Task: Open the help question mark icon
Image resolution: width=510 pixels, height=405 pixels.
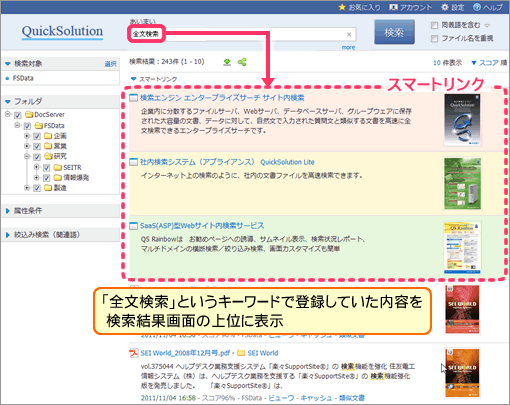Action: (x=477, y=7)
